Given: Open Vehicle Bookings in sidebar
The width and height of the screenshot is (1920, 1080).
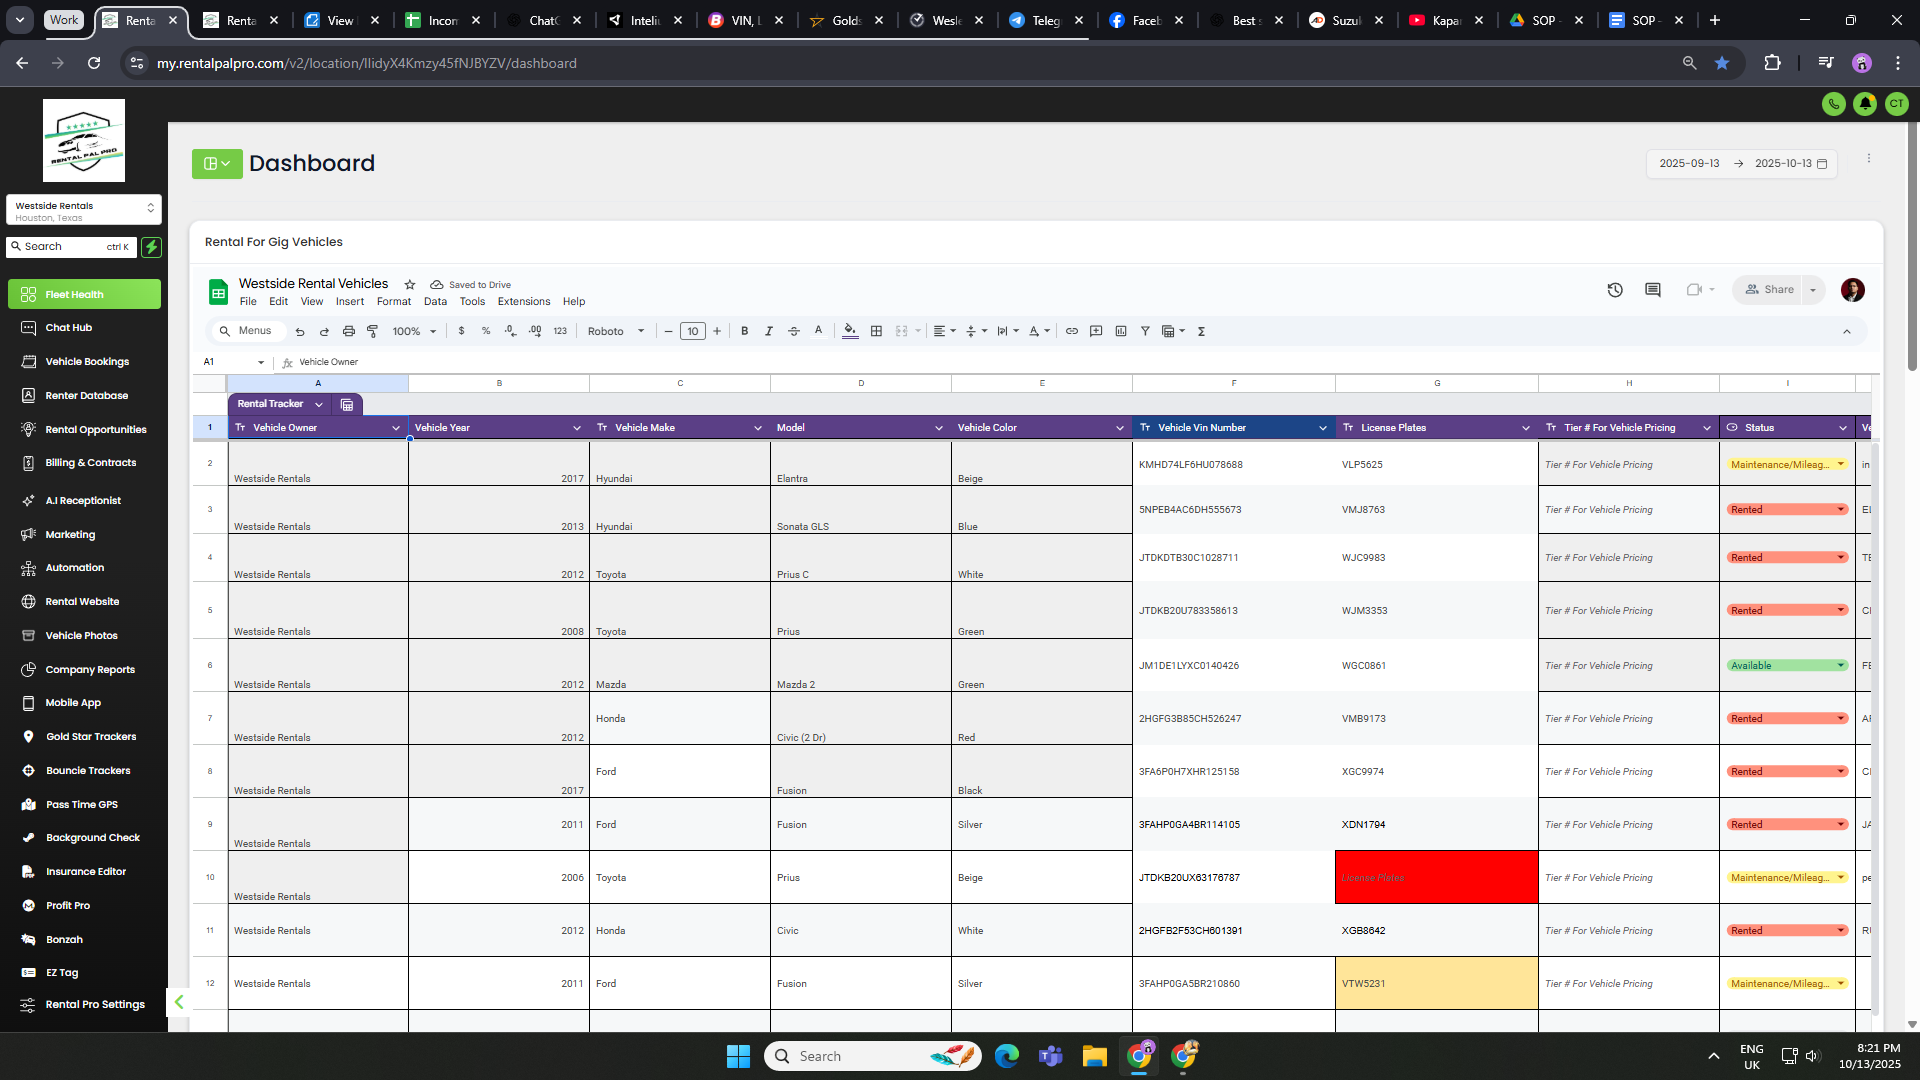Looking at the screenshot, I should [x=87, y=362].
